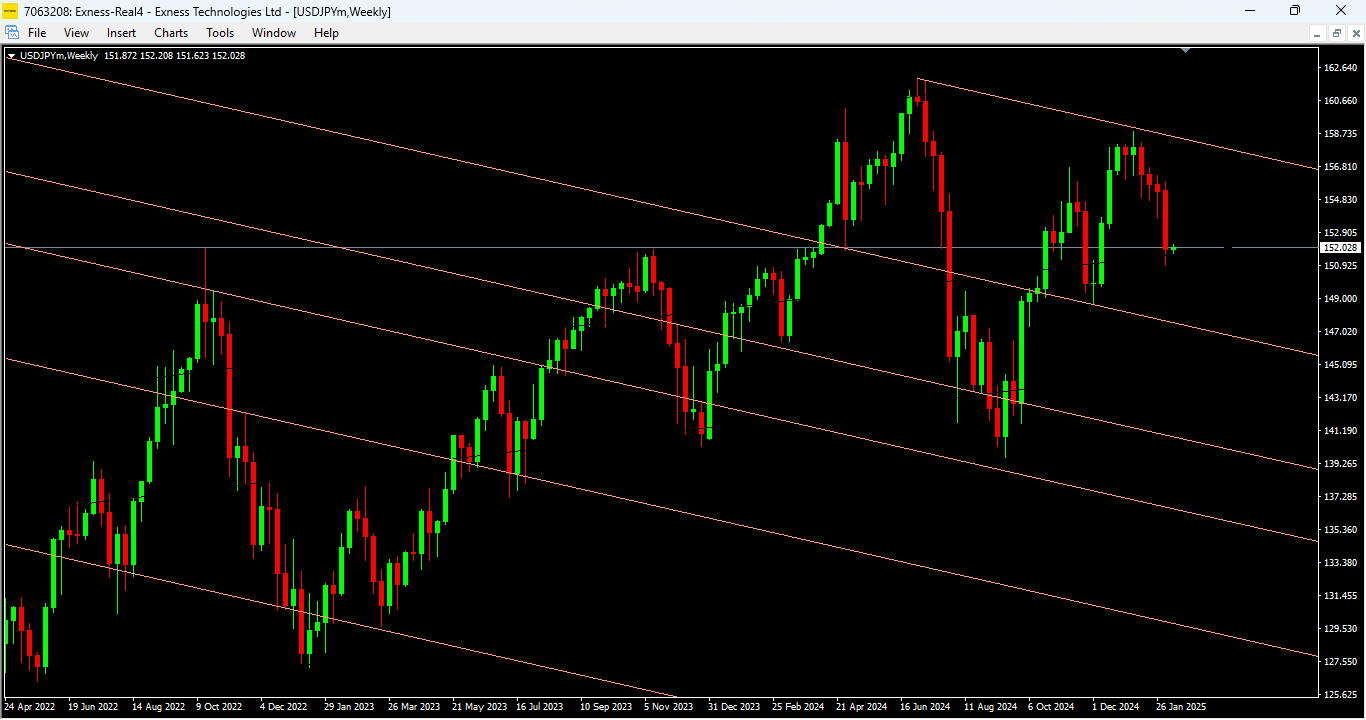Open the View menu
This screenshot has height=720, width=1366.
[76, 33]
